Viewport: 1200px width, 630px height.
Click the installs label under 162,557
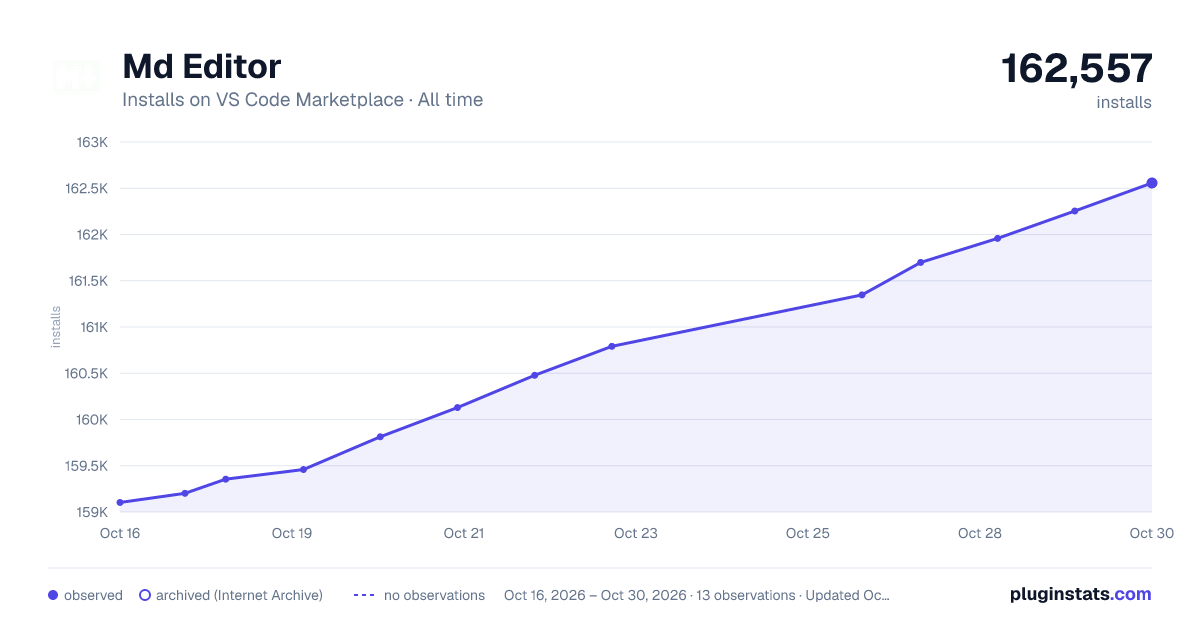[1124, 102]
